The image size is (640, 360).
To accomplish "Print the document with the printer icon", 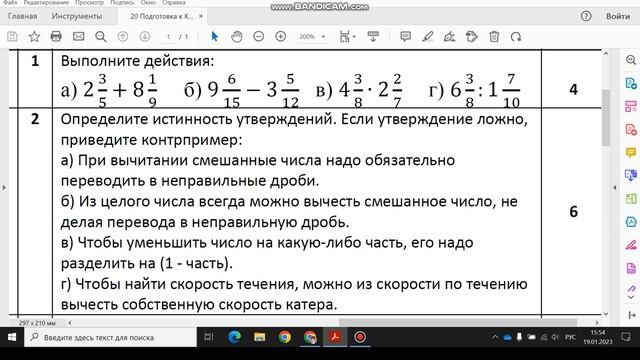I will 56,37.
